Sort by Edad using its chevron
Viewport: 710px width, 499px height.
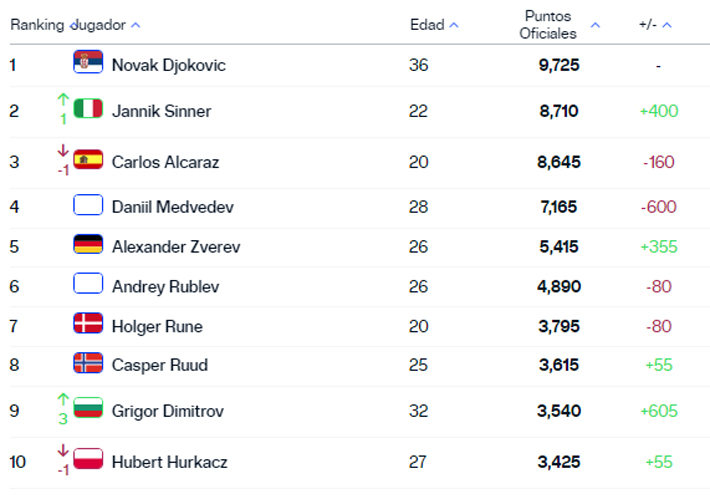454,25
